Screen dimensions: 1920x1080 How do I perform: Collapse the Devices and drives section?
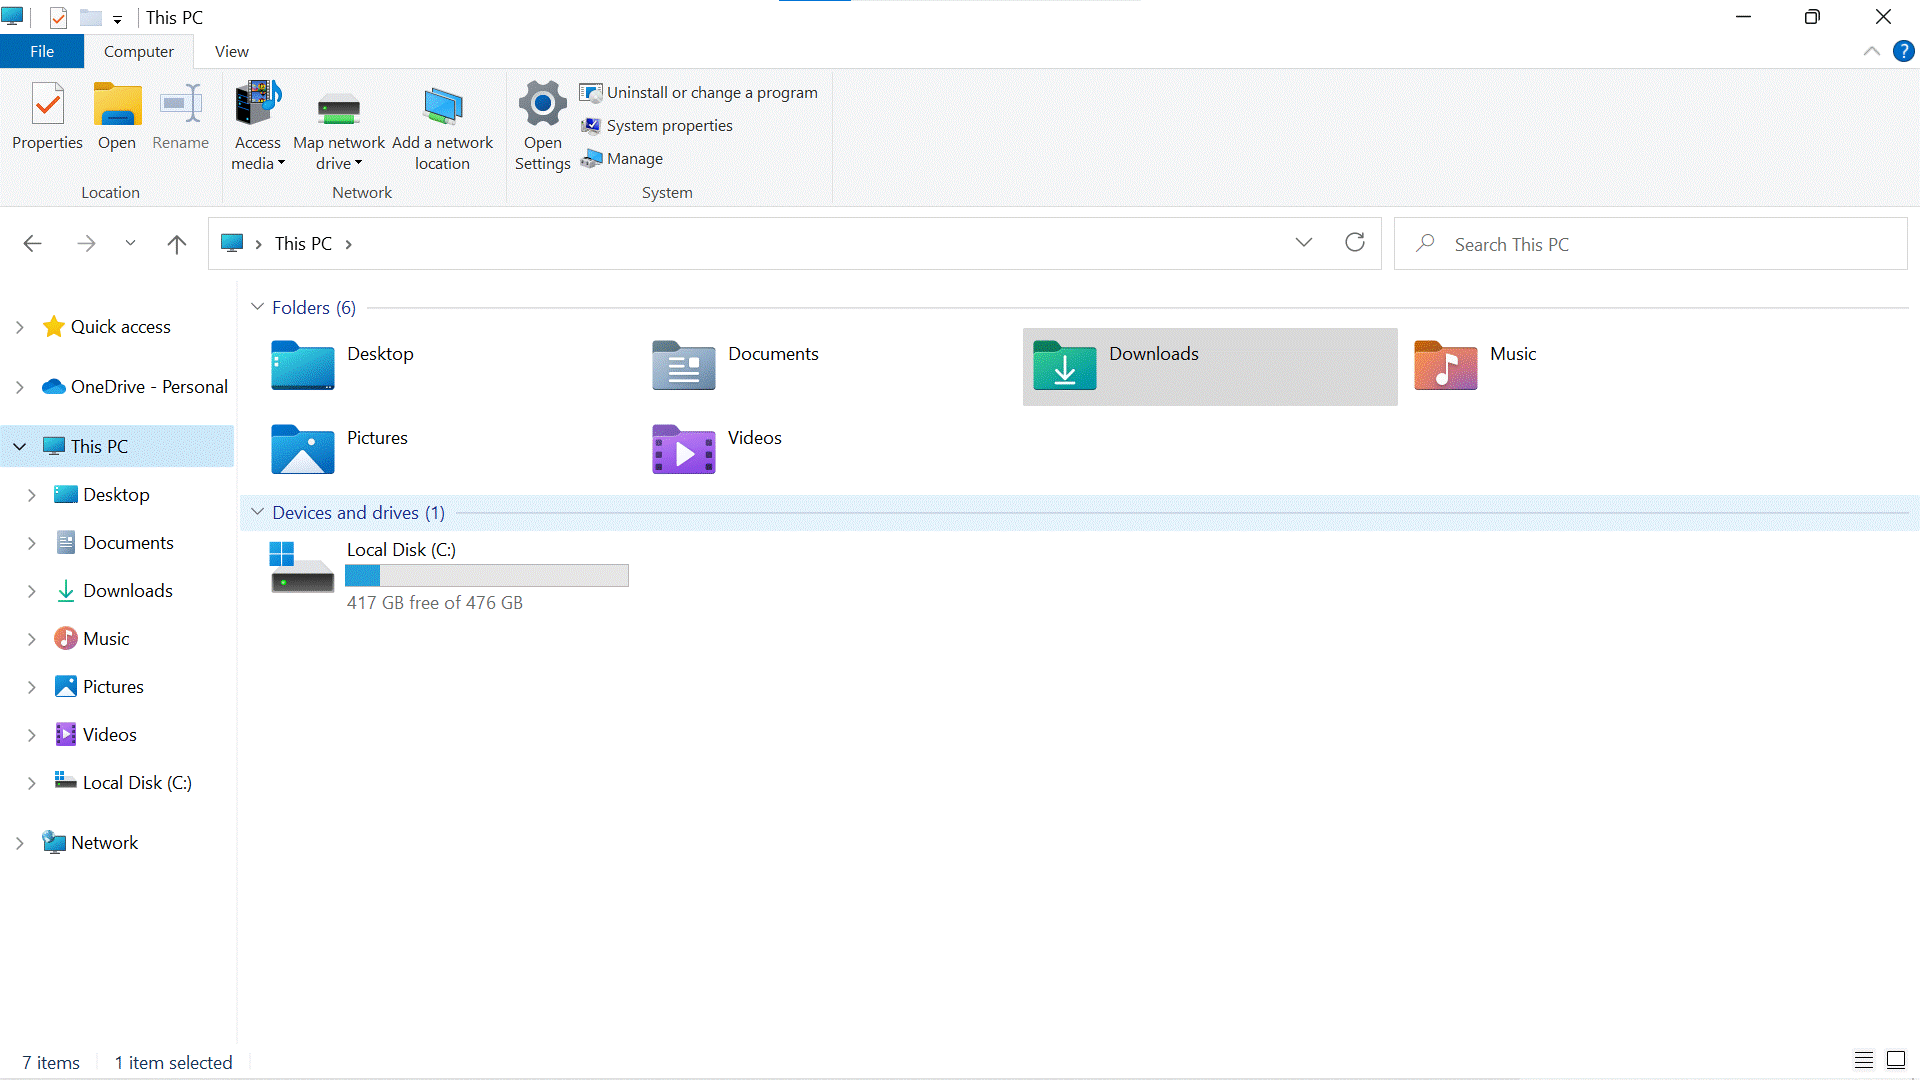click(258, 512)
